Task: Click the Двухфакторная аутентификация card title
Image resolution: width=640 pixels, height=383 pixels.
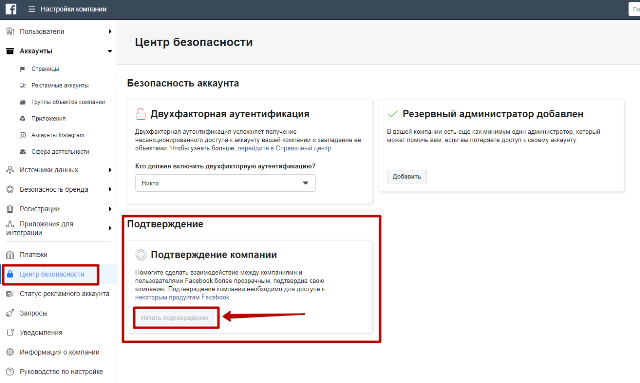Action: pyautogui.click(x=230, y=114)
